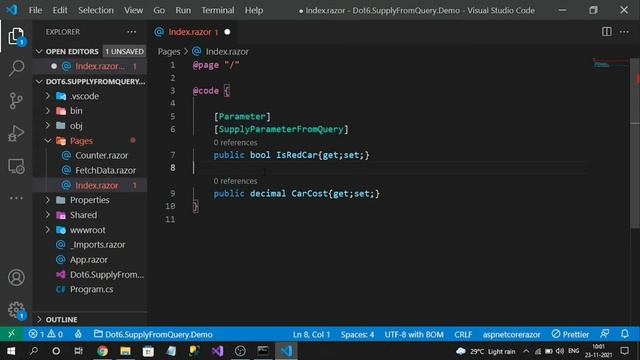The width and height of the screenshot is (640, 360).
Task: Open FetchData.razor in file tree
Action: point(105,171)
